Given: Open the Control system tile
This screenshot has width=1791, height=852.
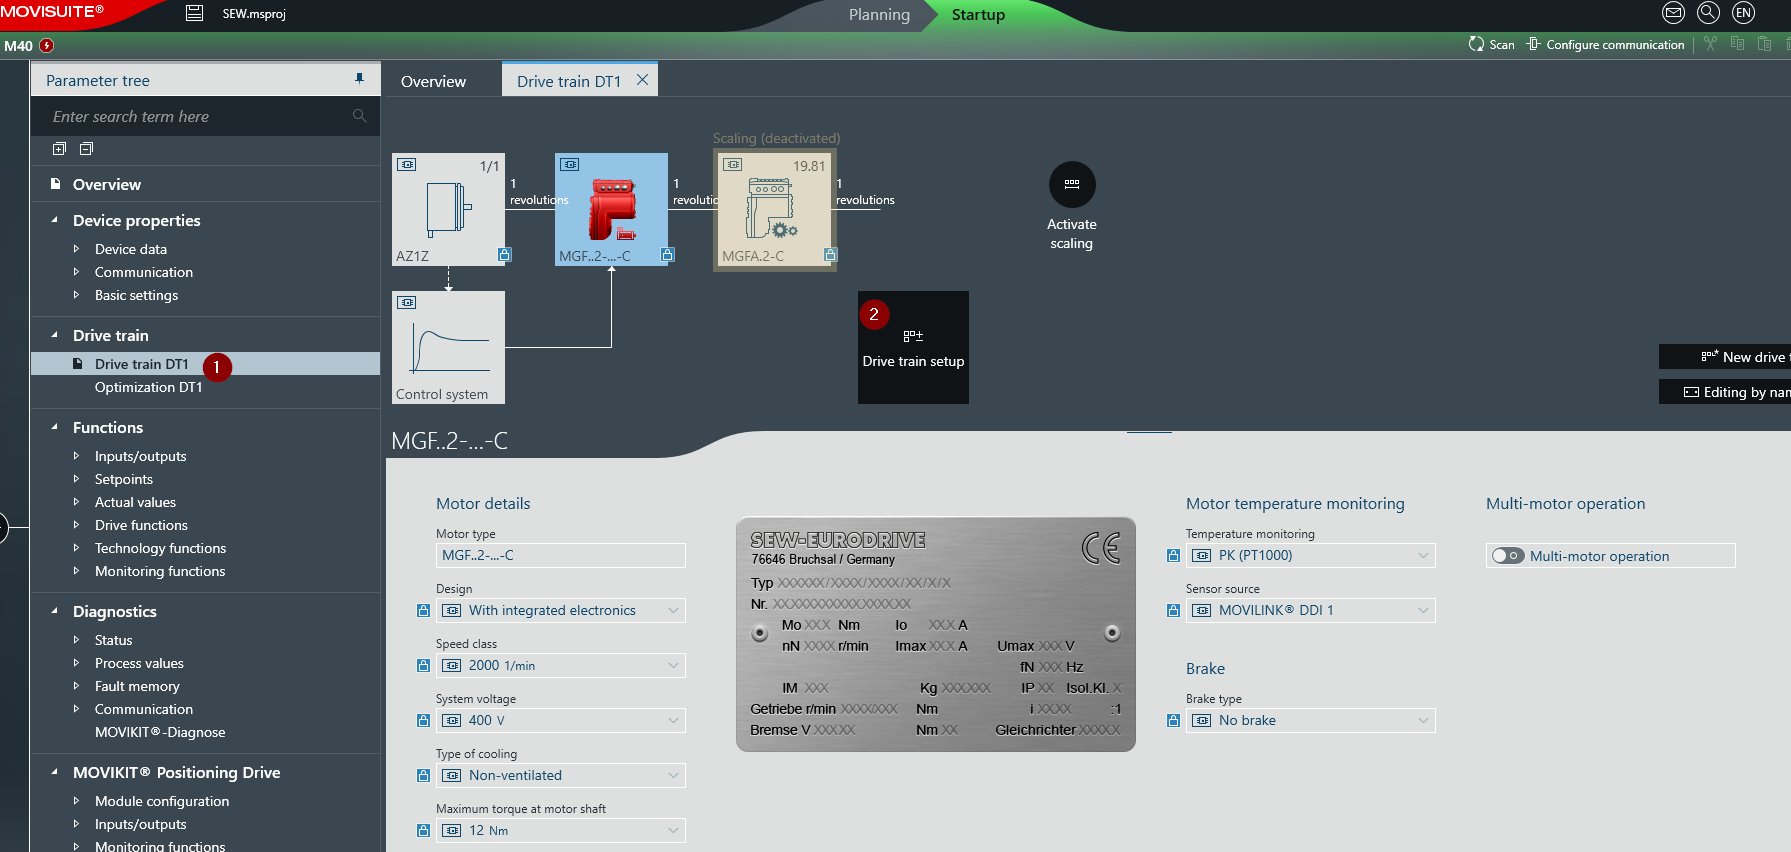Looking at the screenshot, I should click(x=448, y=347).
